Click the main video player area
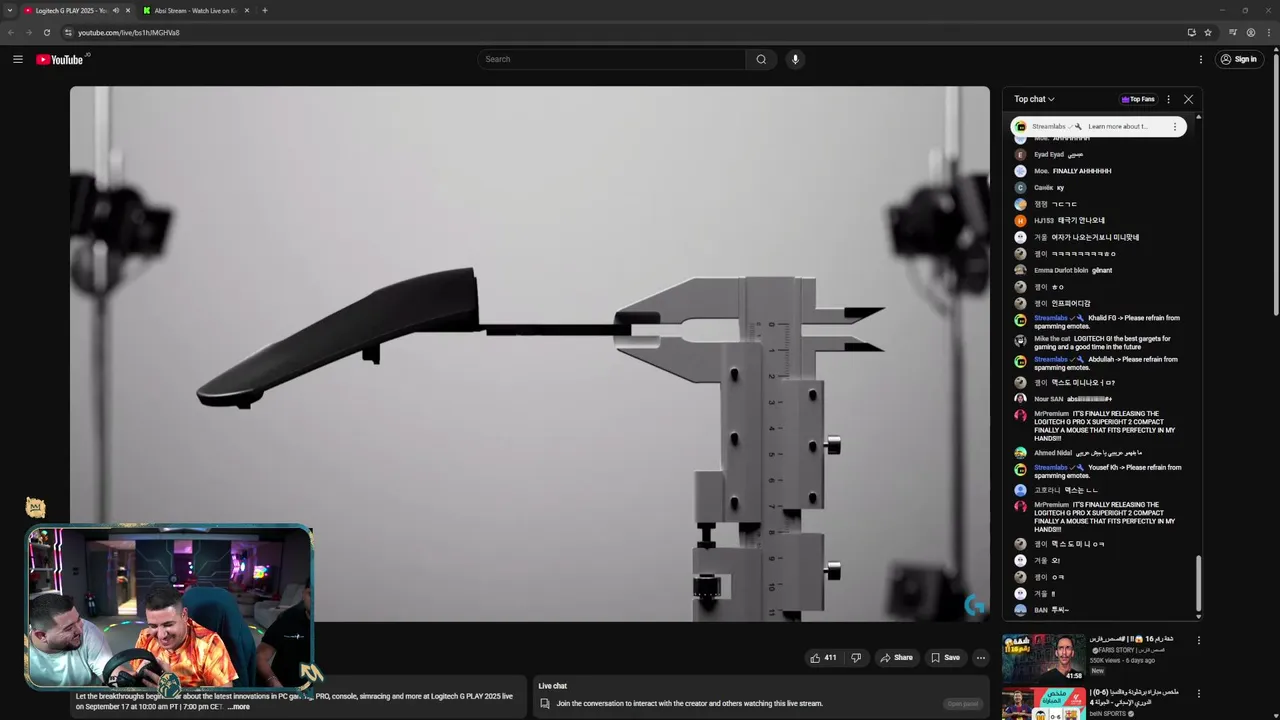The image size is (1280, 720). pos(530,354)
